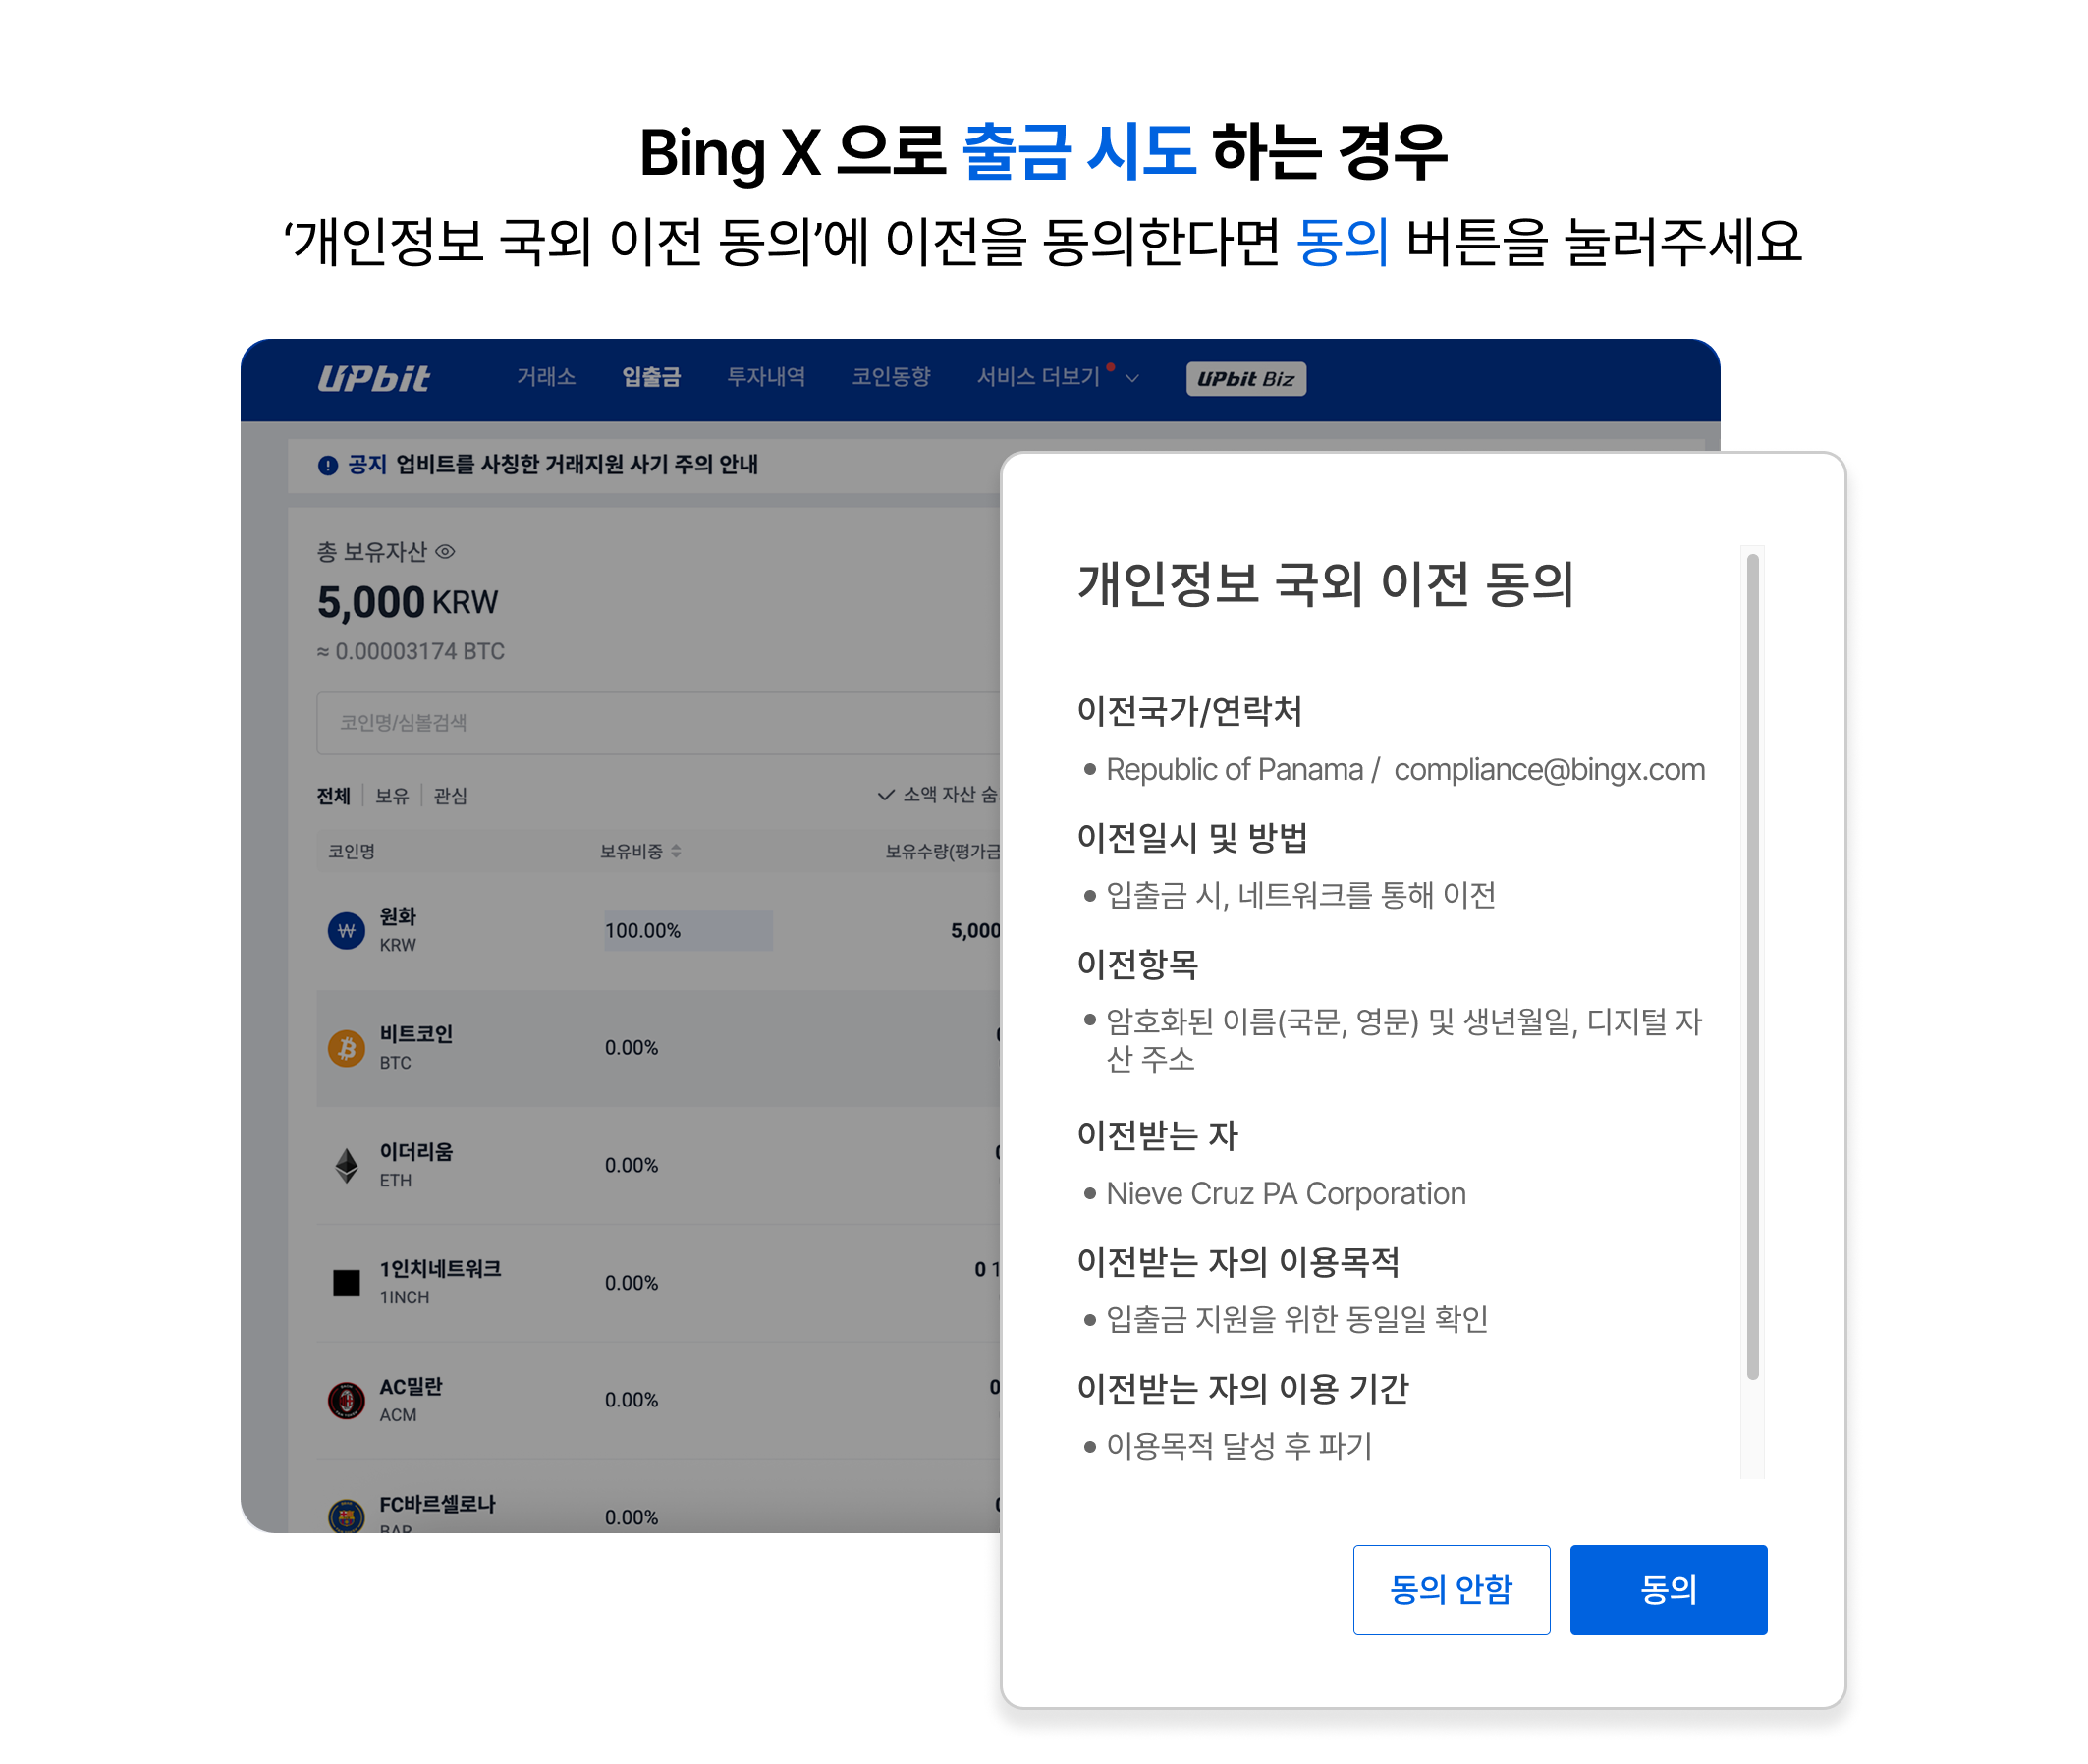Click the 1INCH coin icon
The width and height of the screenshot is (2088, 1764).
pos(346,1282)
